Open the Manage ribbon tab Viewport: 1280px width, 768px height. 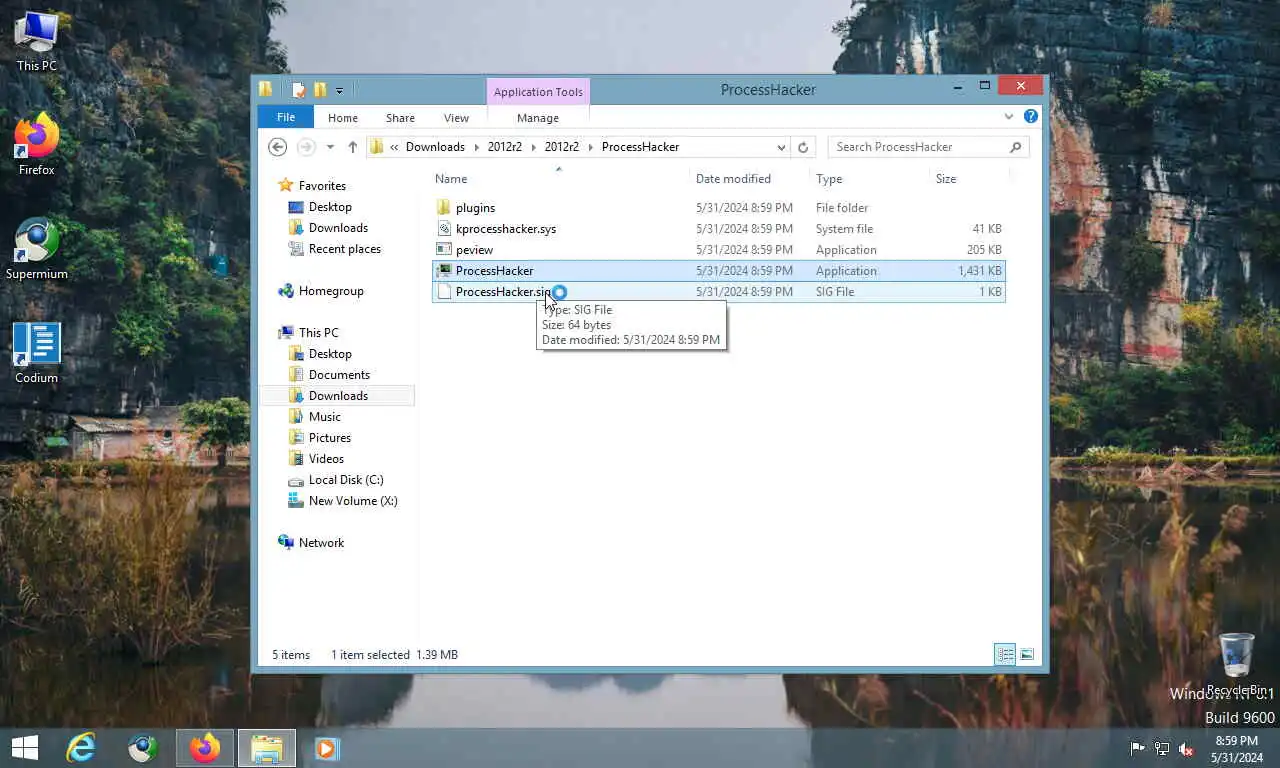point(538,118)
